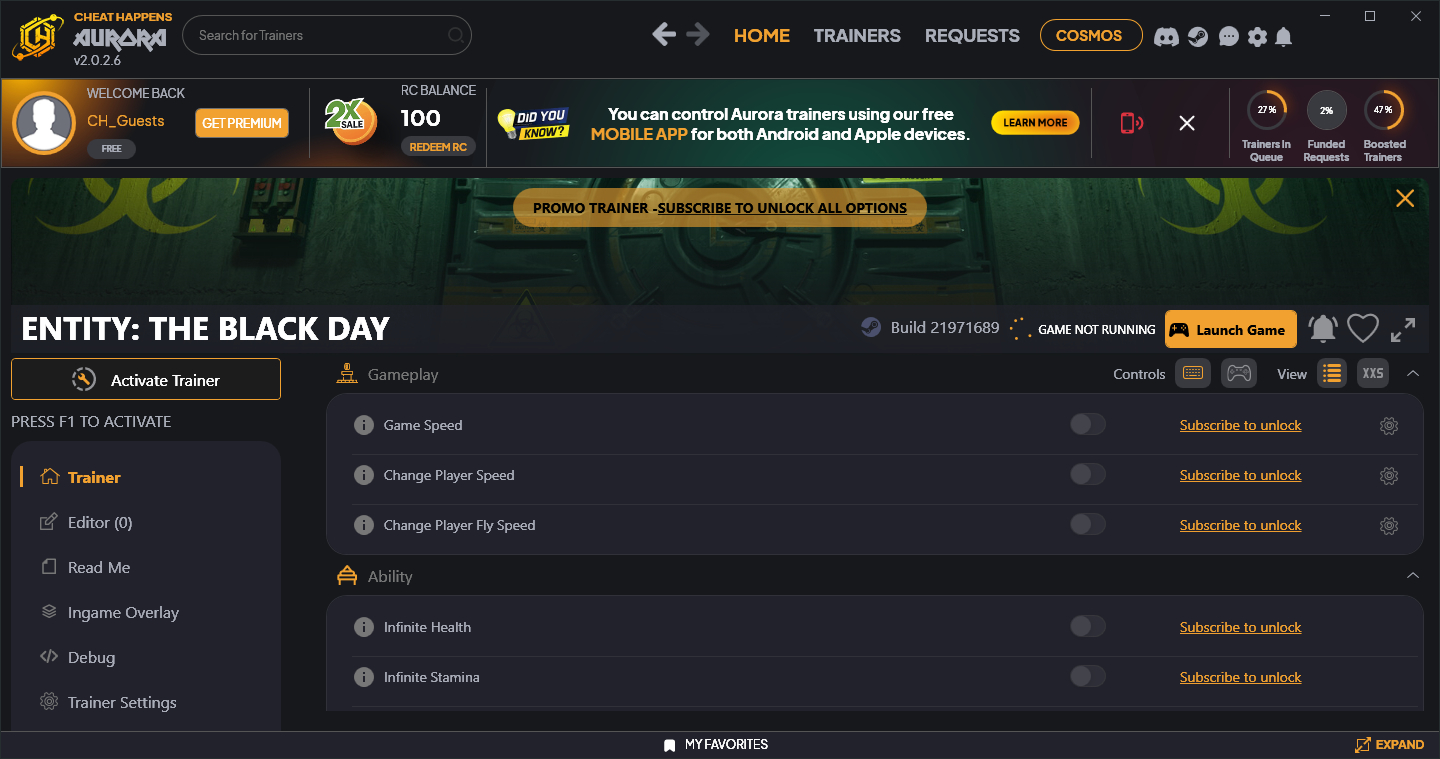Click the Search for Trainers field
The height and width of the screenshot is (759, 1440).
tap(327, 35)
